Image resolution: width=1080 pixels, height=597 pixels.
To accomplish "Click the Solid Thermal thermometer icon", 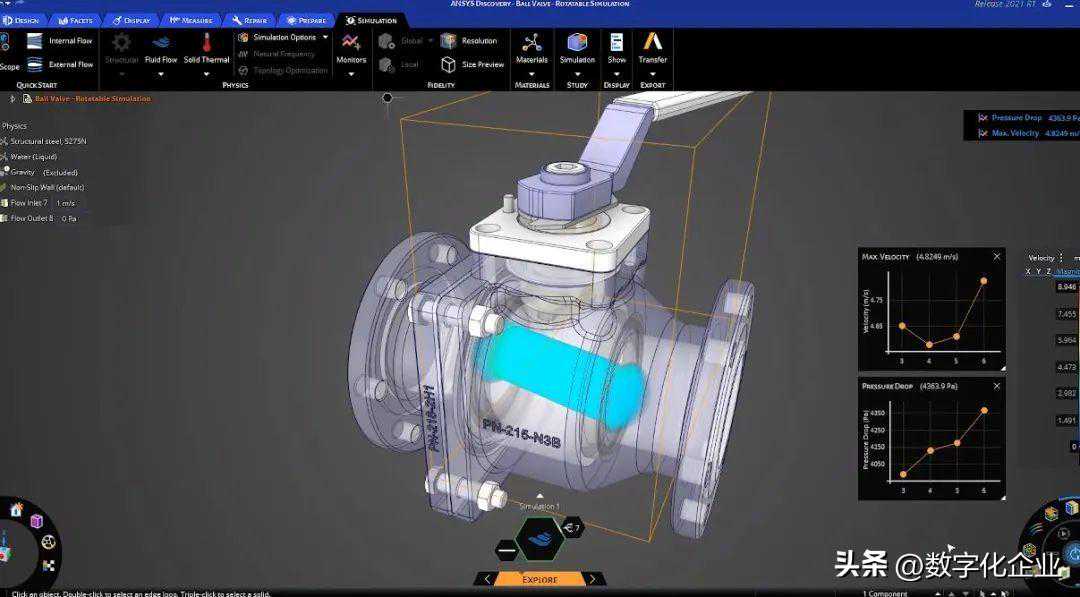I will (206, 43).
